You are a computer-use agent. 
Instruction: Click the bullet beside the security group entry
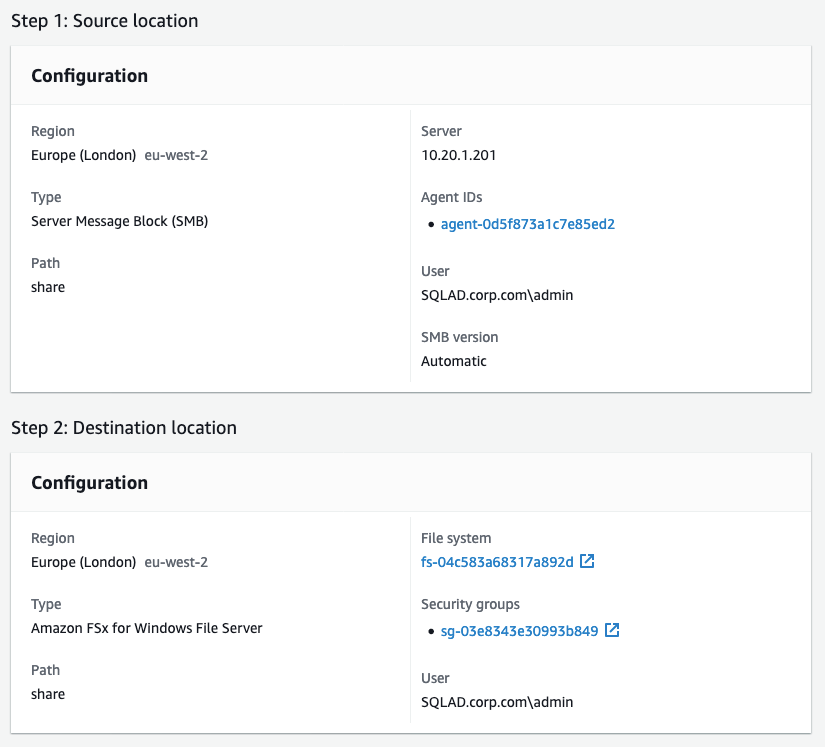pyautogui.click(x=431, y=631)
